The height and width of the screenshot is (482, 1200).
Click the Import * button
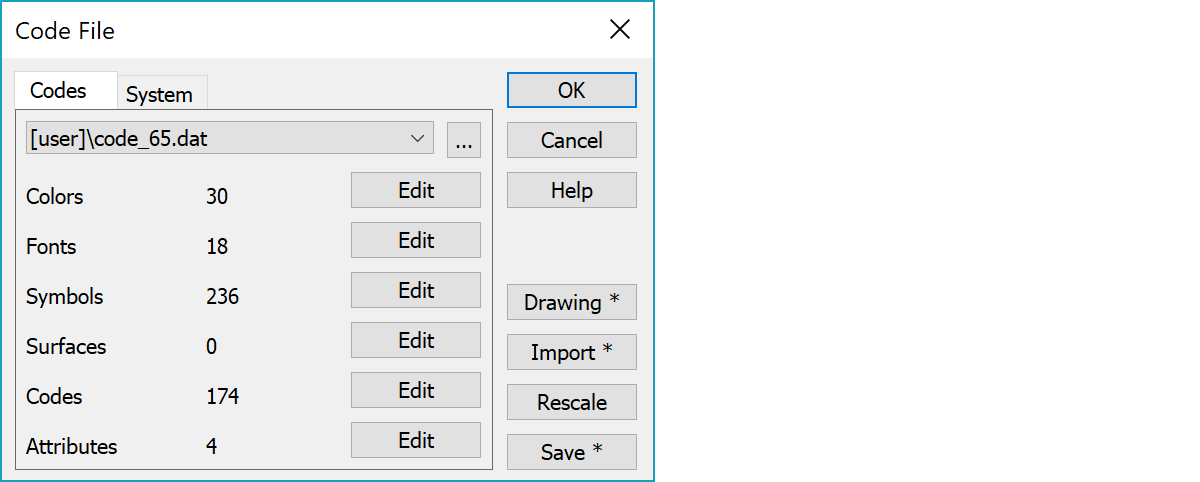[x=571, y=352]
